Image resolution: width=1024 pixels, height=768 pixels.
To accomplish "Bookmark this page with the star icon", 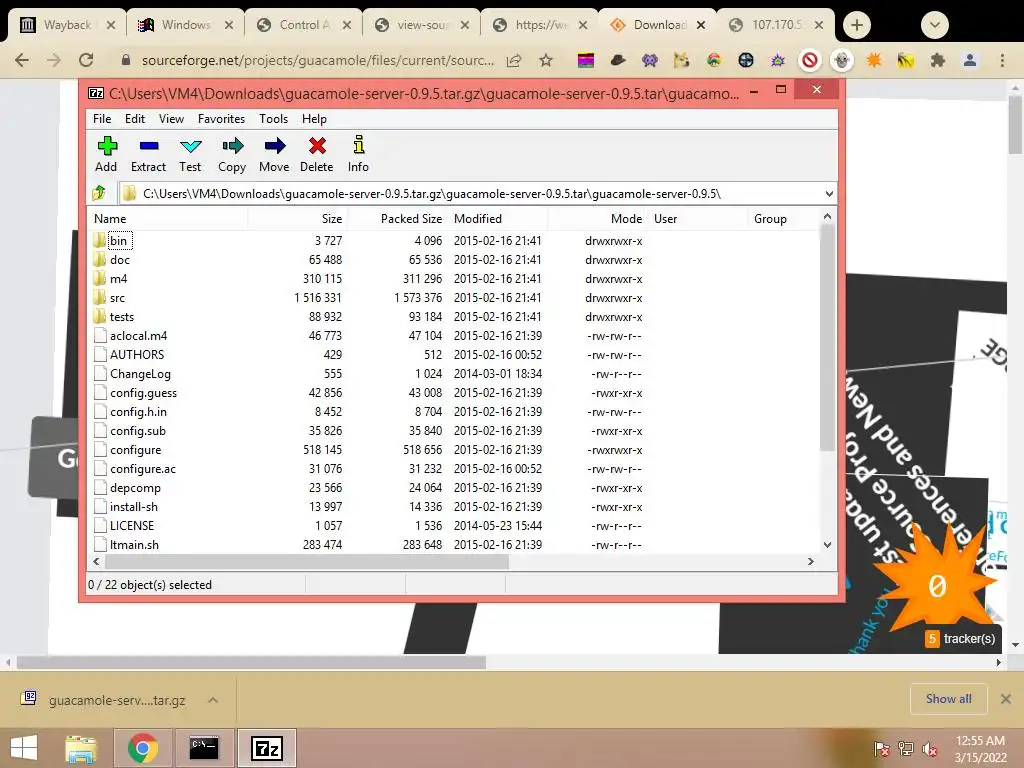I will [546, 61].
